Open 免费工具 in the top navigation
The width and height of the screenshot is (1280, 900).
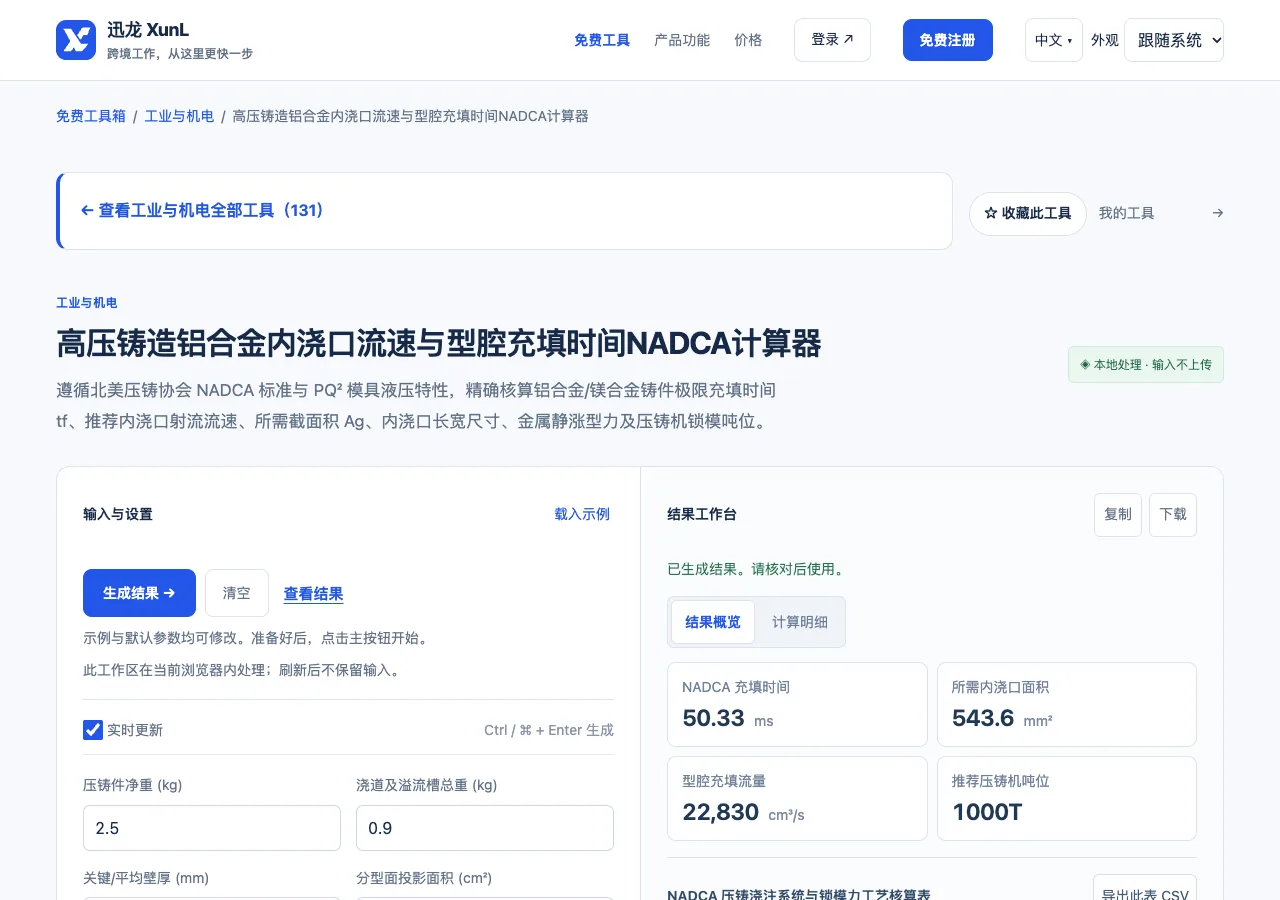[x=602, y=40]
